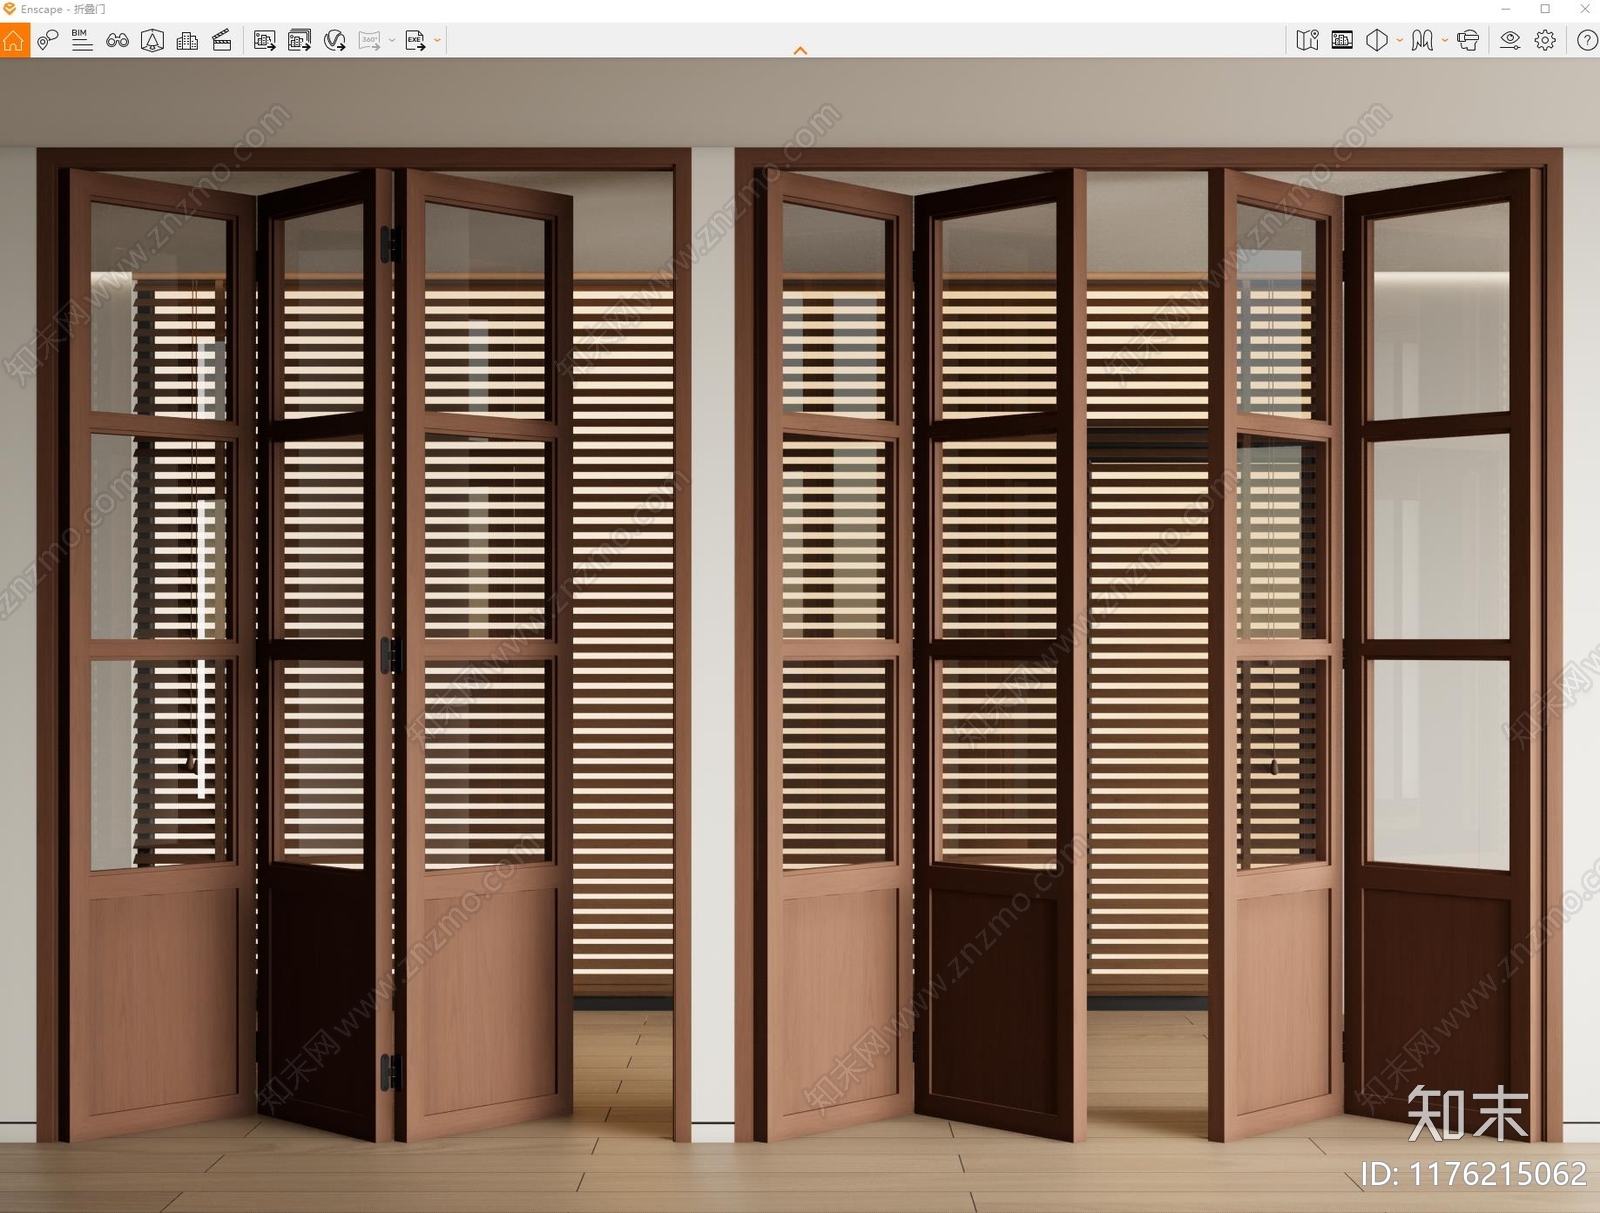Screen dimensions: 1600x1213
Task: Minimize the Enscape window
Action: (1506, 9)
